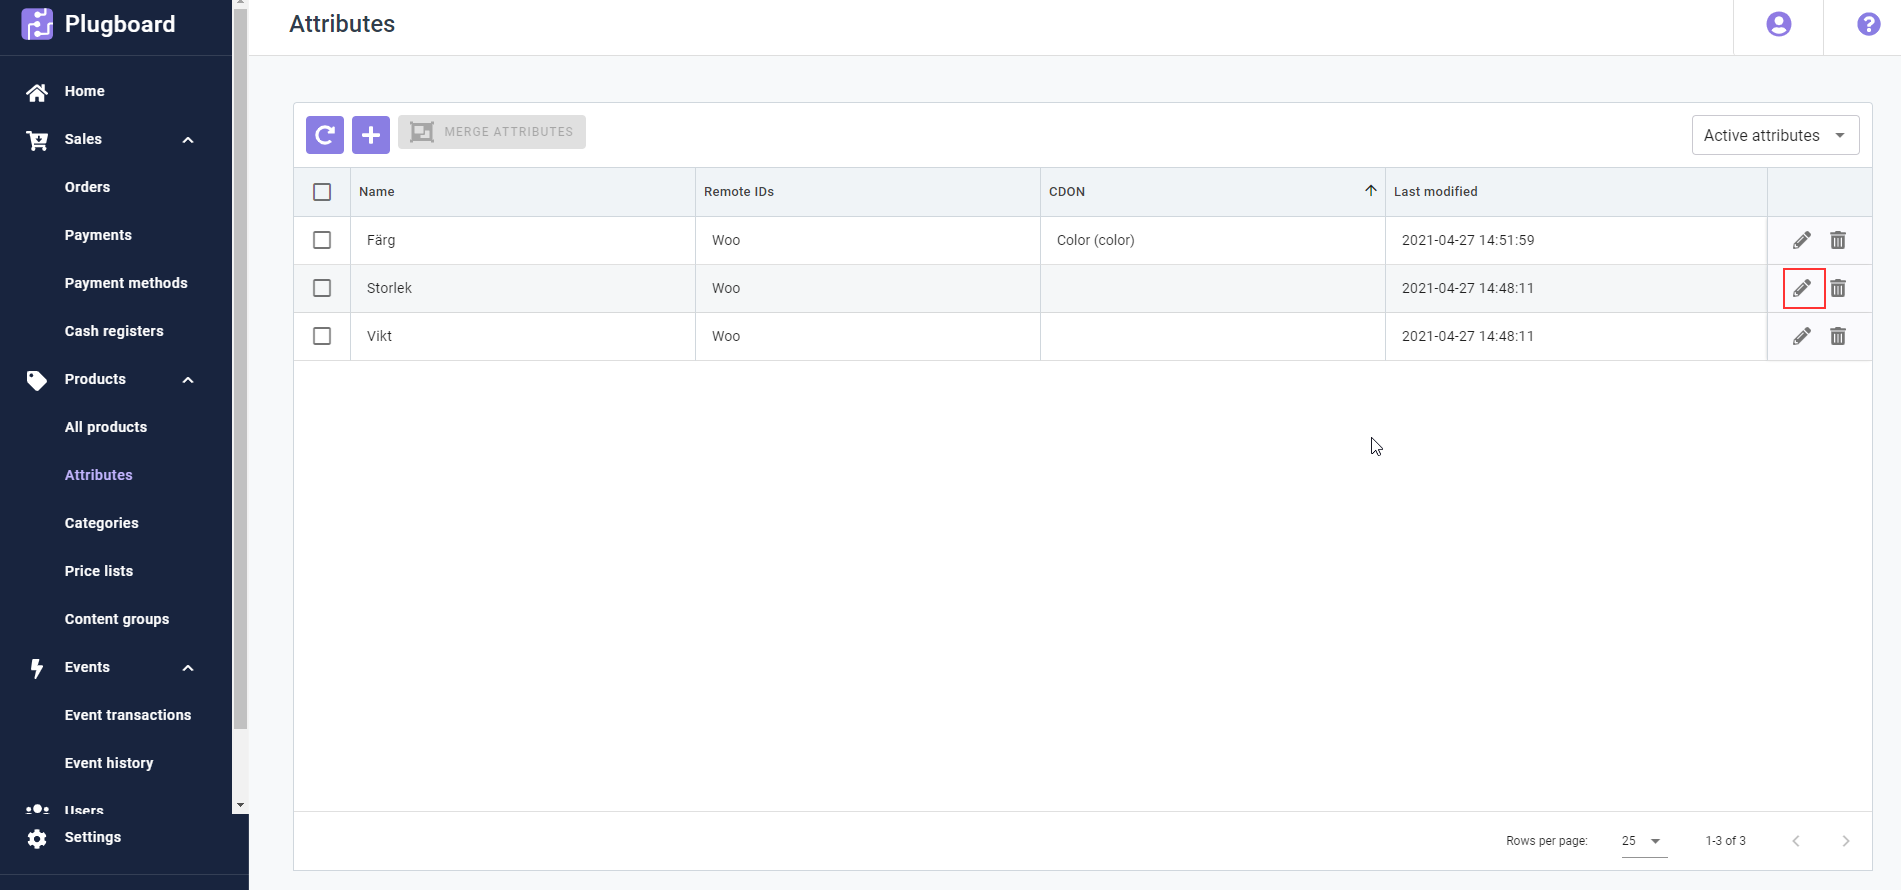Delete the Storlek attribute with trash icon

tap(1838, 288)
